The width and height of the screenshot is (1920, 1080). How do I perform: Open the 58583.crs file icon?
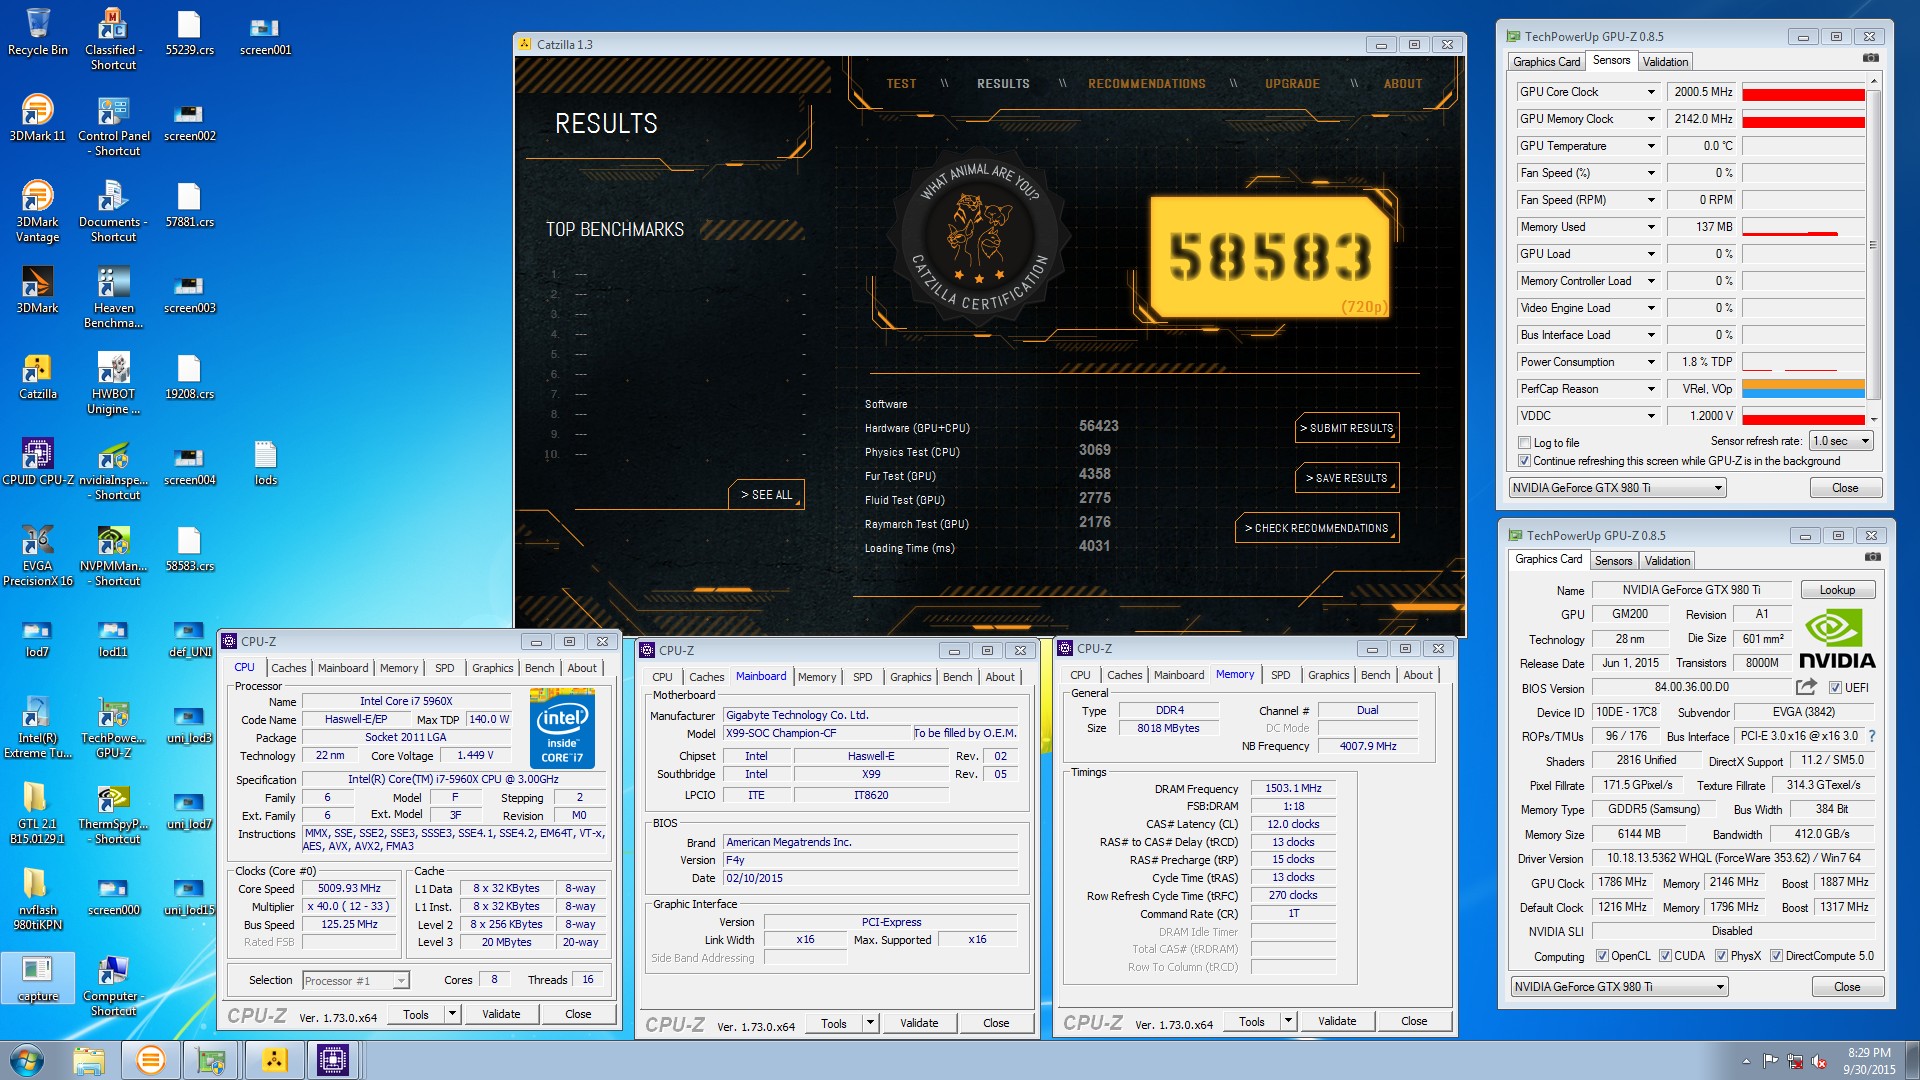click(189, 548)
